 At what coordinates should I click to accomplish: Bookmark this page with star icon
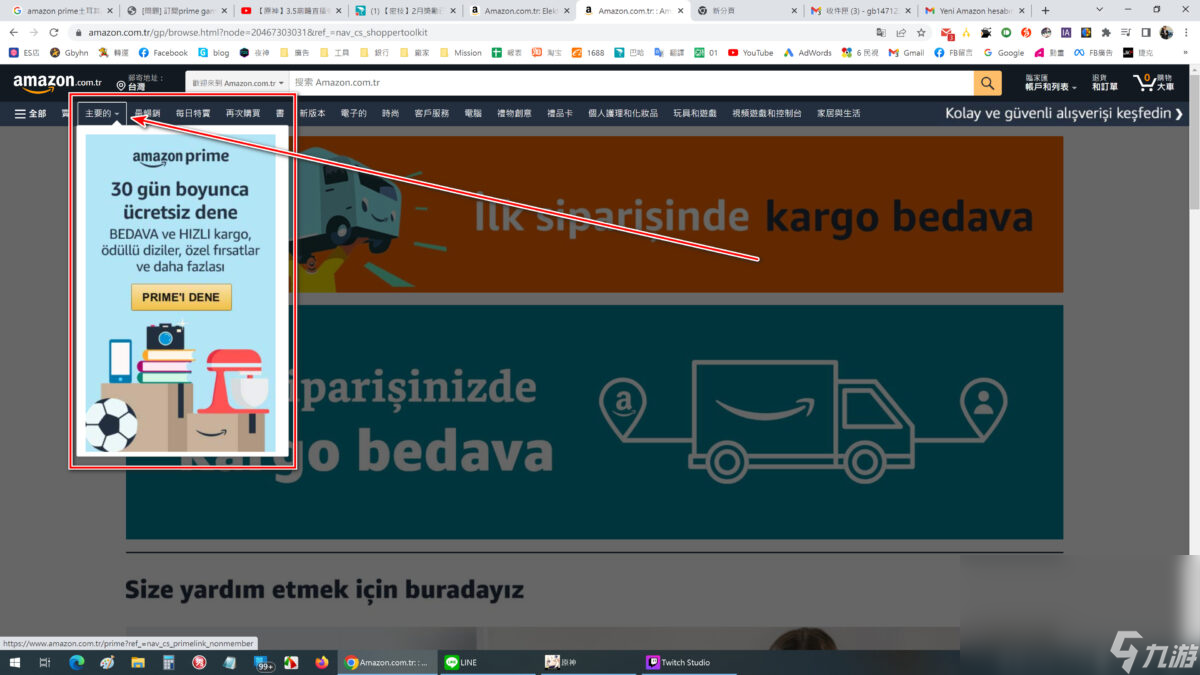(921, 32)
